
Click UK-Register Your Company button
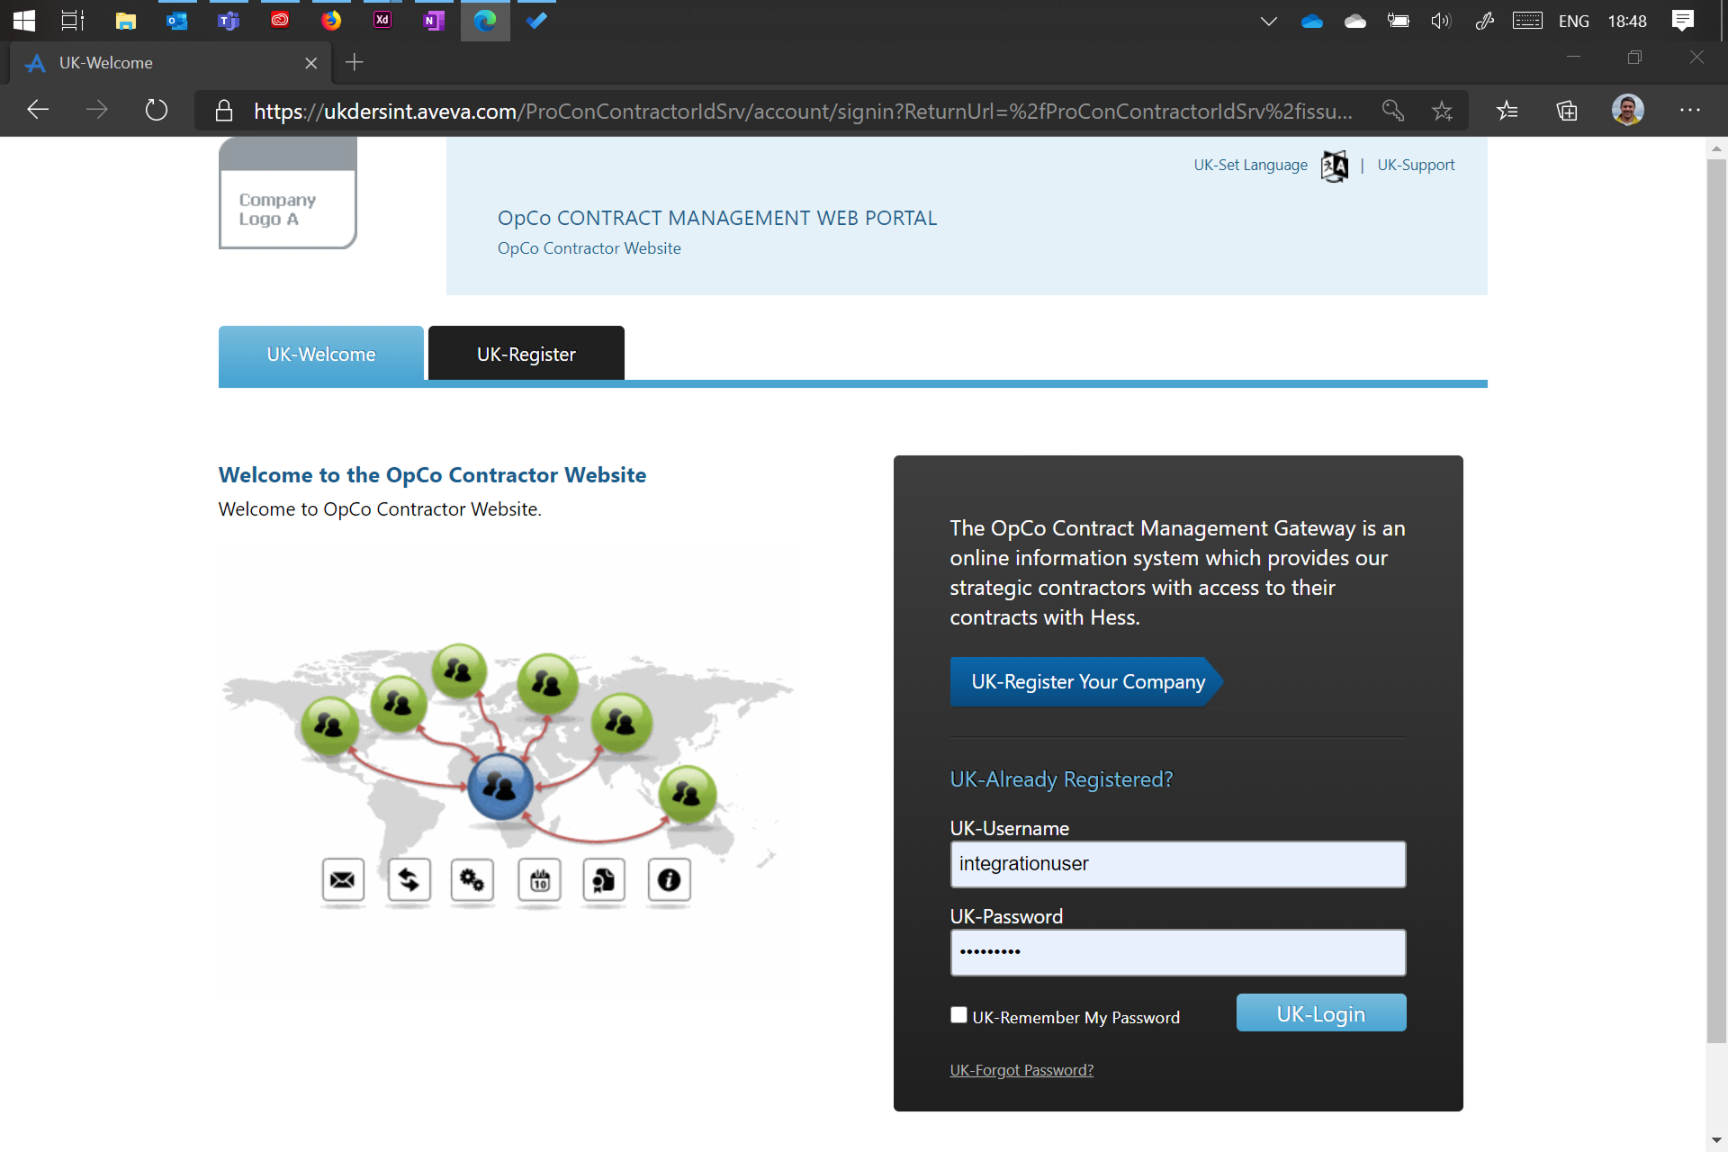[x=1087, y=682]
